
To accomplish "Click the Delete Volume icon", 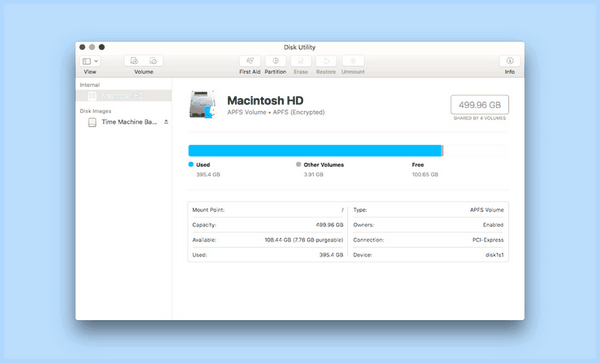I will 153,61.
